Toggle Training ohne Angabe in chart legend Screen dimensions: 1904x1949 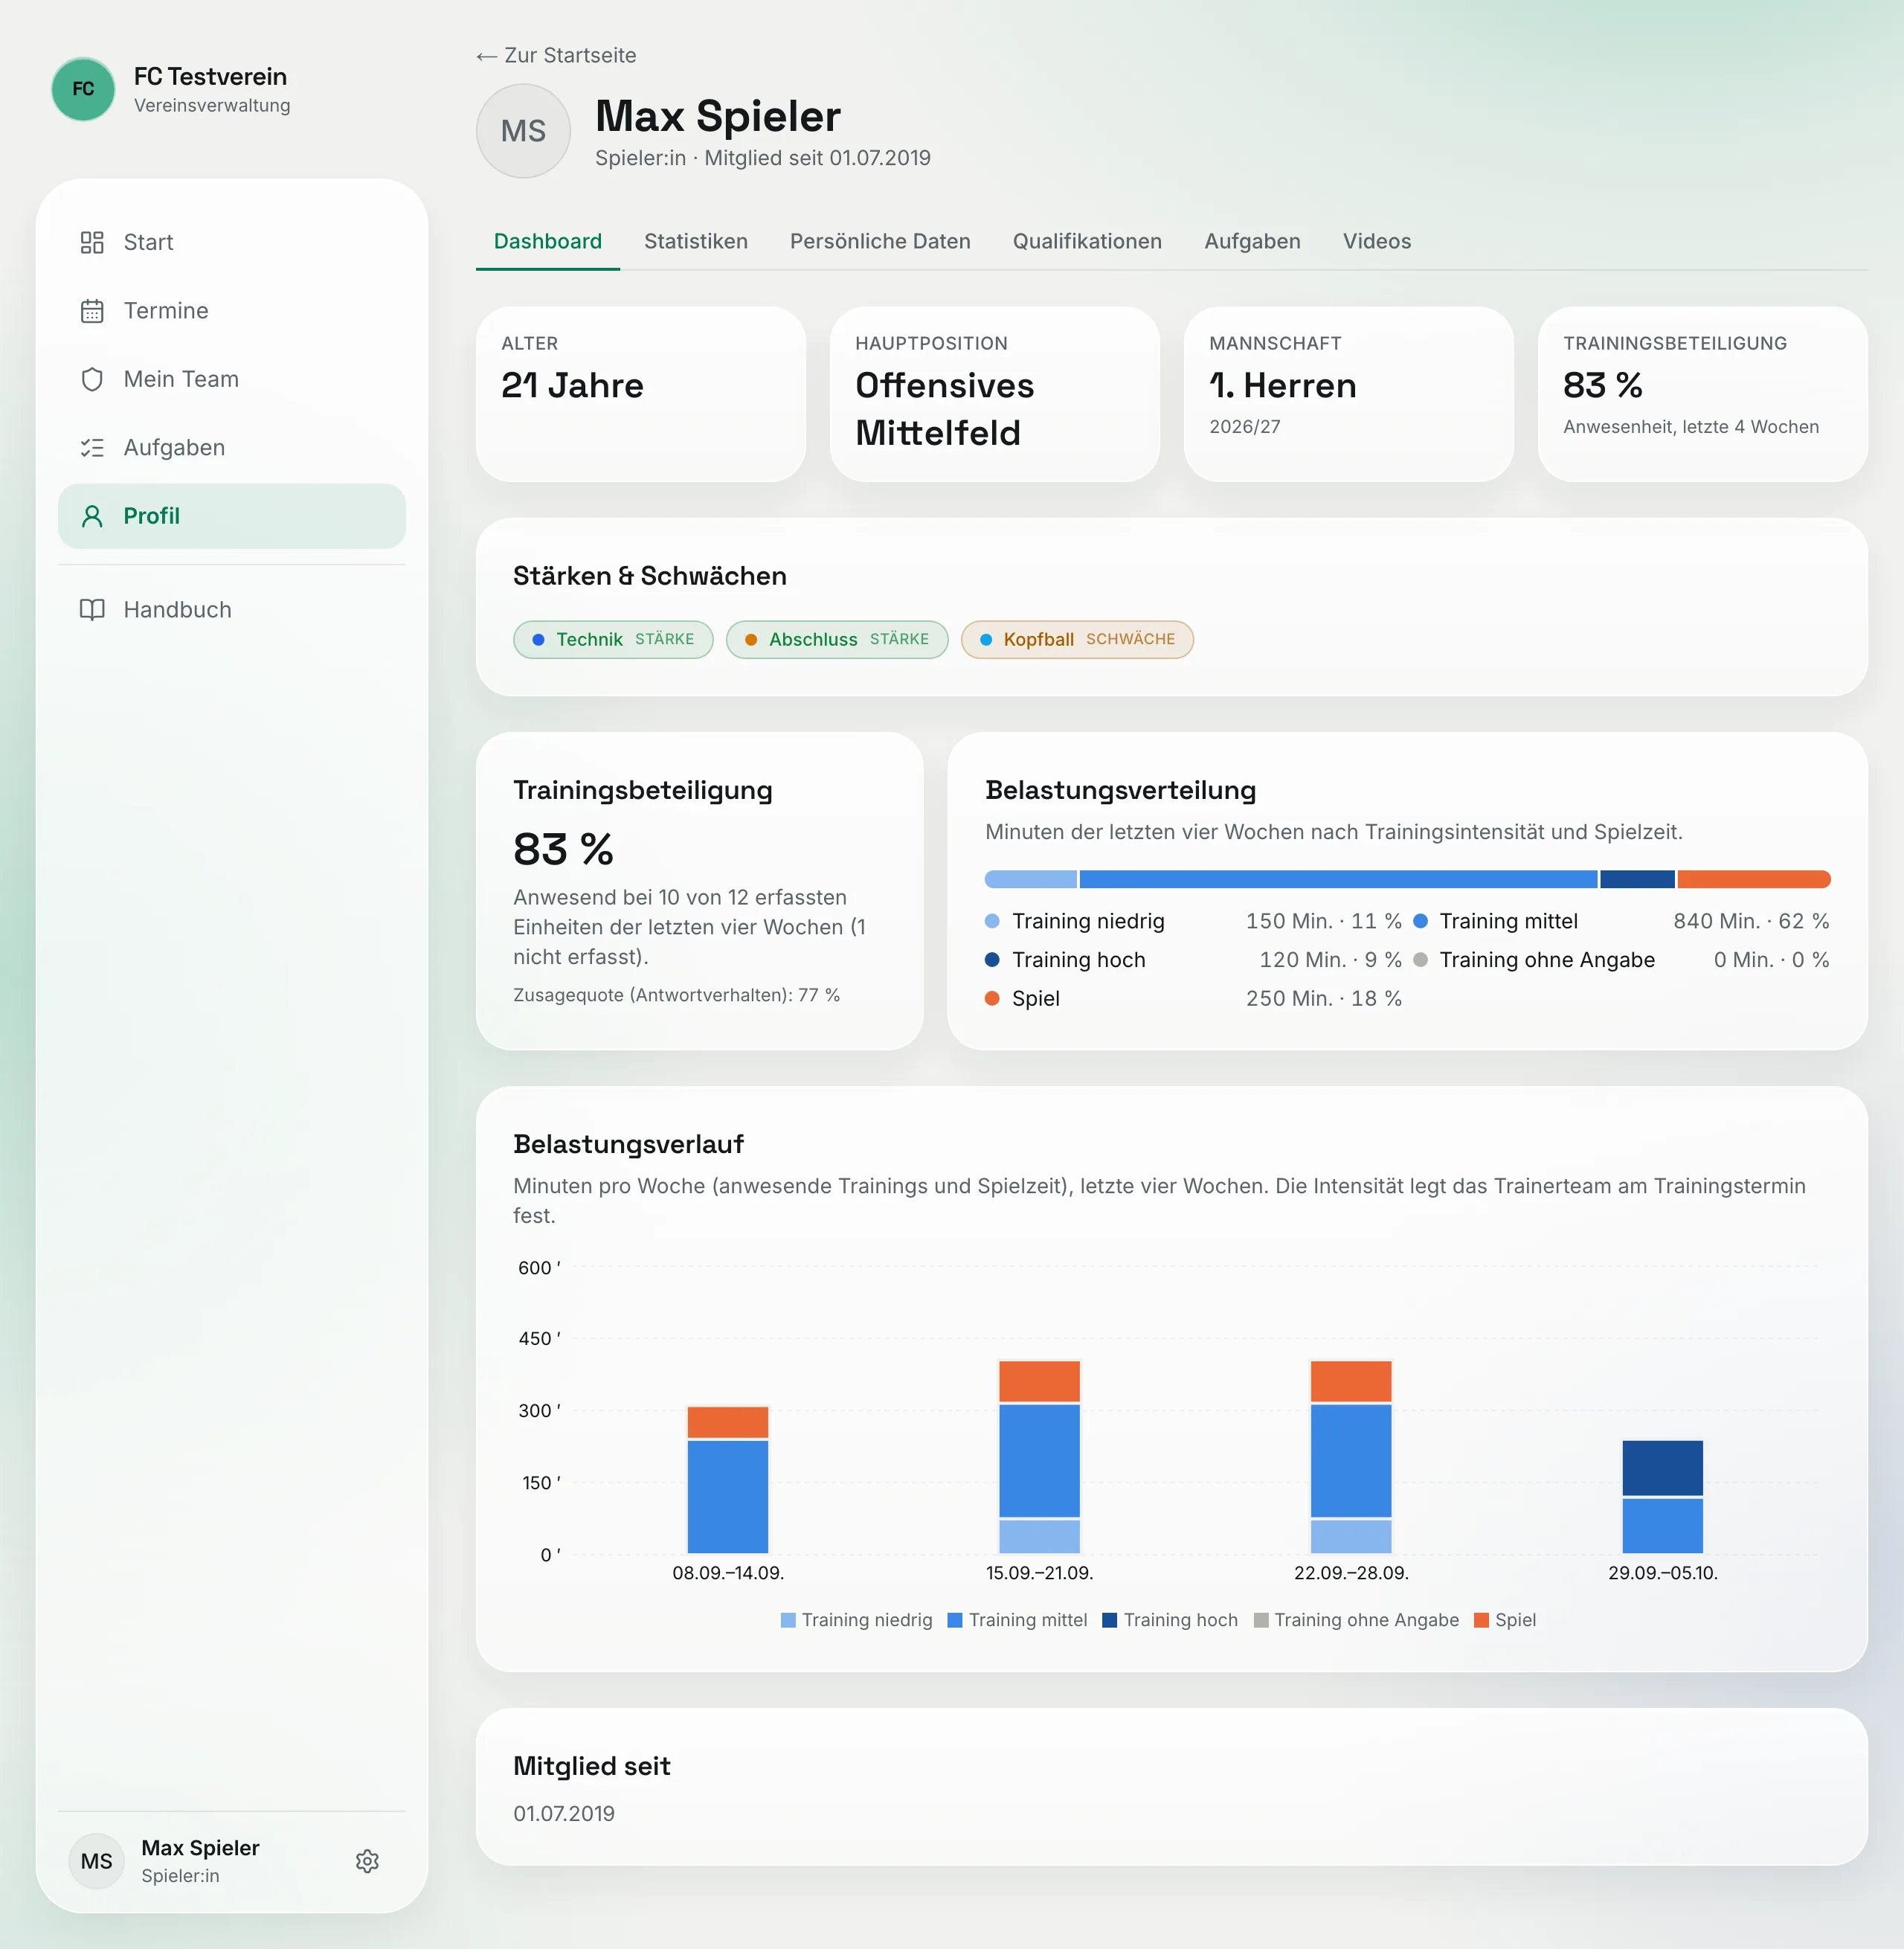point(1356,1620)
